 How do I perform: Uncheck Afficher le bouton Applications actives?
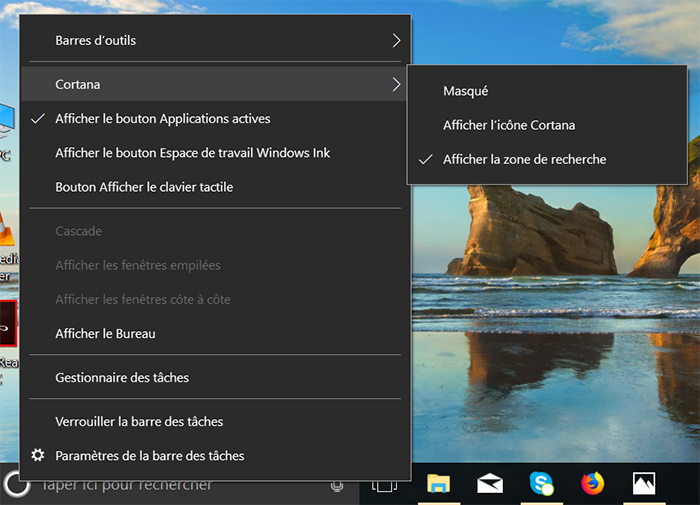pos(163,119)
